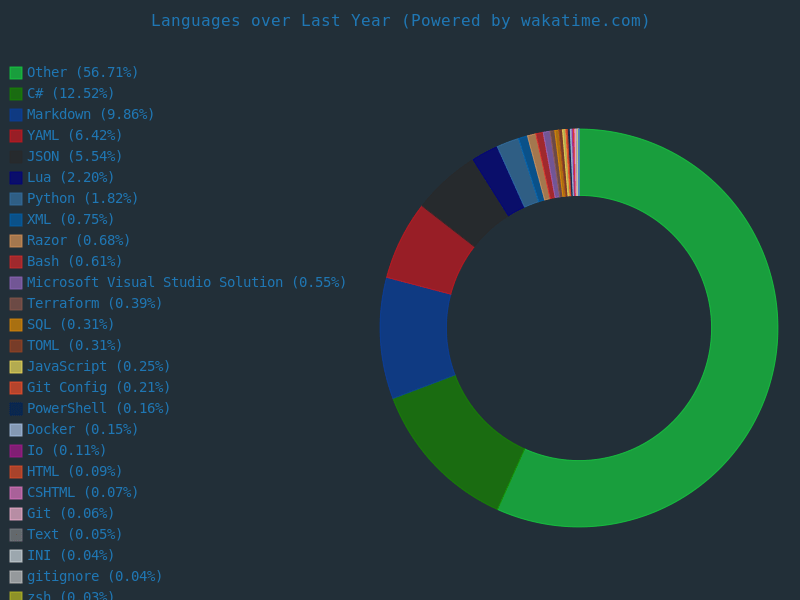The height and width of the screenshot is (600, 800).
Task: Click the Docker legend color swatch
Action: [16, 430]
